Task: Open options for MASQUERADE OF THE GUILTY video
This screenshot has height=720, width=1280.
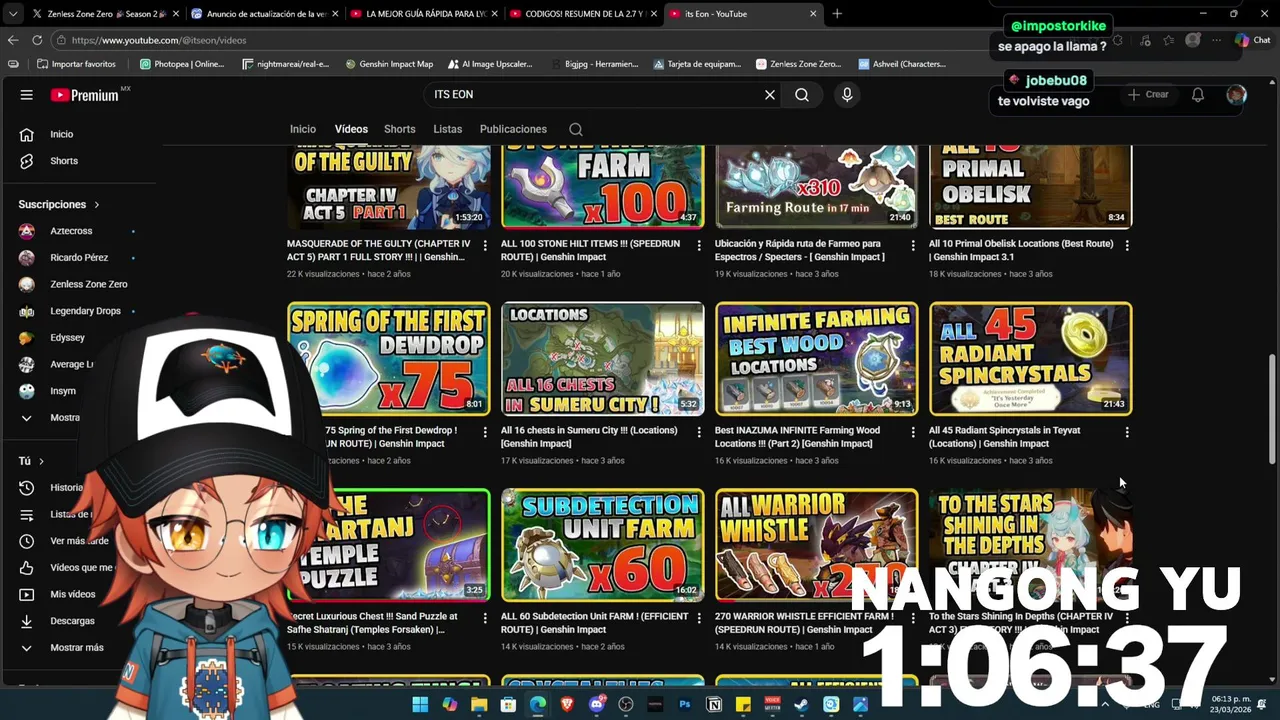Action: [485, 245]
